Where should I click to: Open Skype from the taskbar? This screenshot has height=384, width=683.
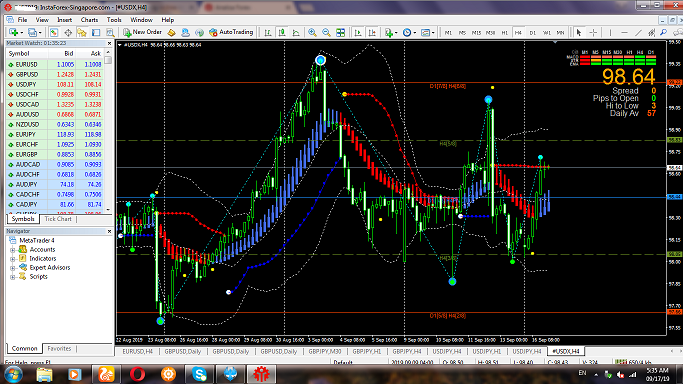coord(199,374)
